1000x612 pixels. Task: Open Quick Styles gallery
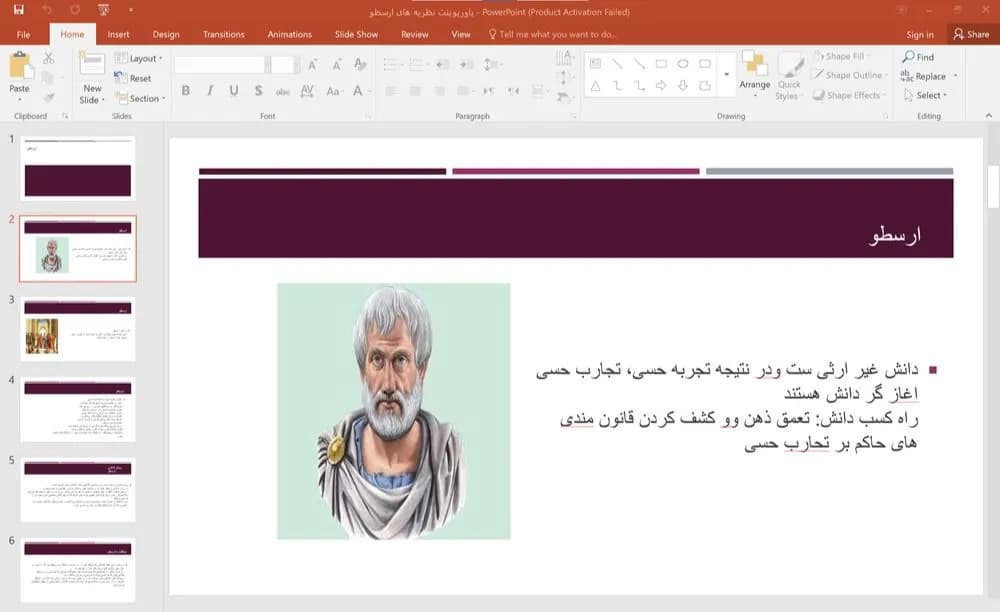[789, 76]
